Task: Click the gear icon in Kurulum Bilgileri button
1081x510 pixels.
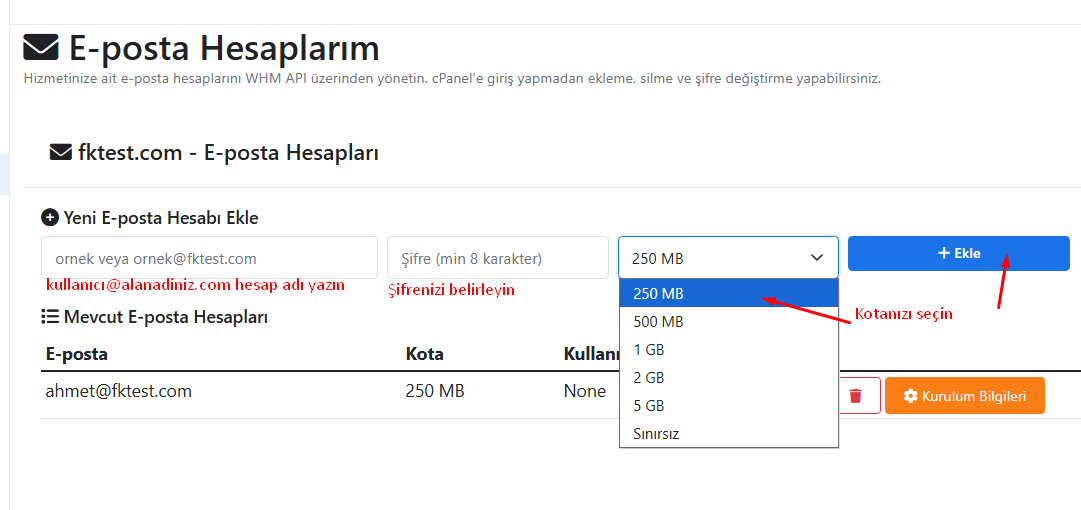Action: 910,396
